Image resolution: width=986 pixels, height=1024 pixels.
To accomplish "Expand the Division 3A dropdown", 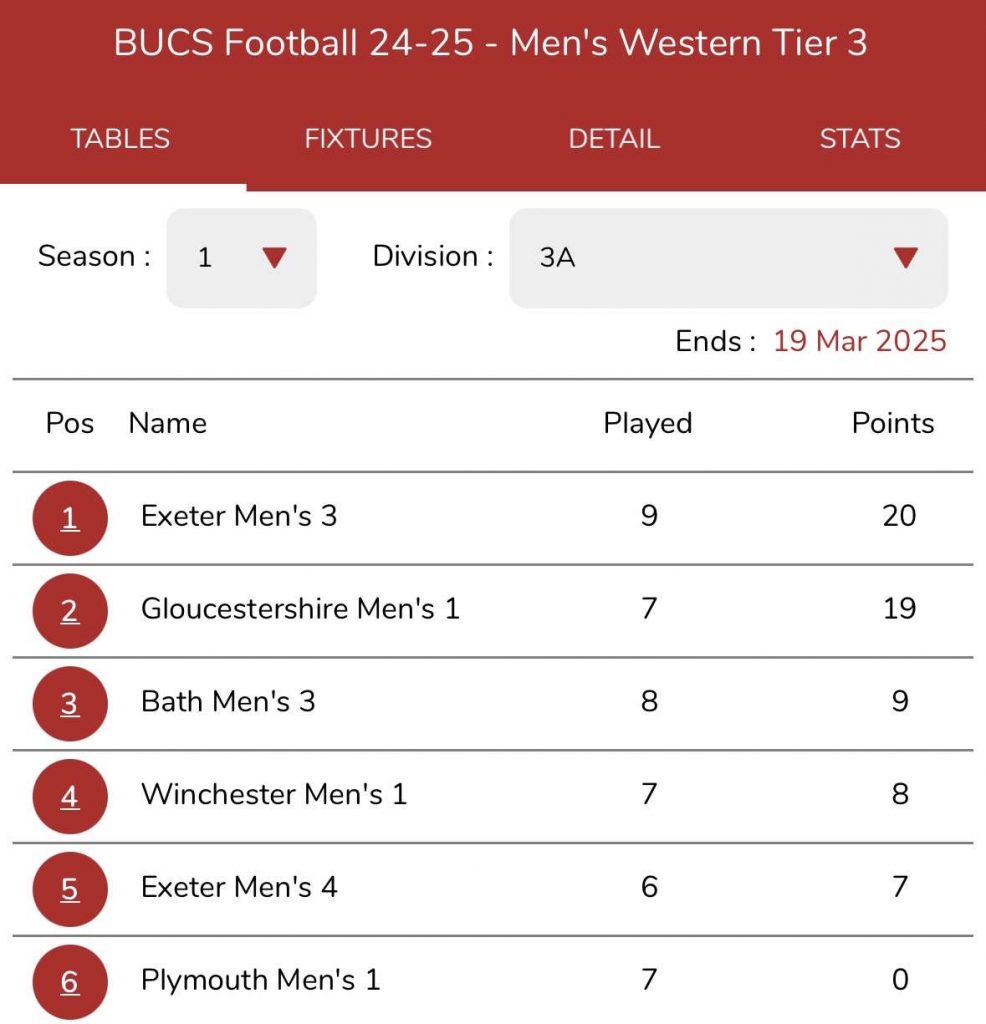I will 728,258.
